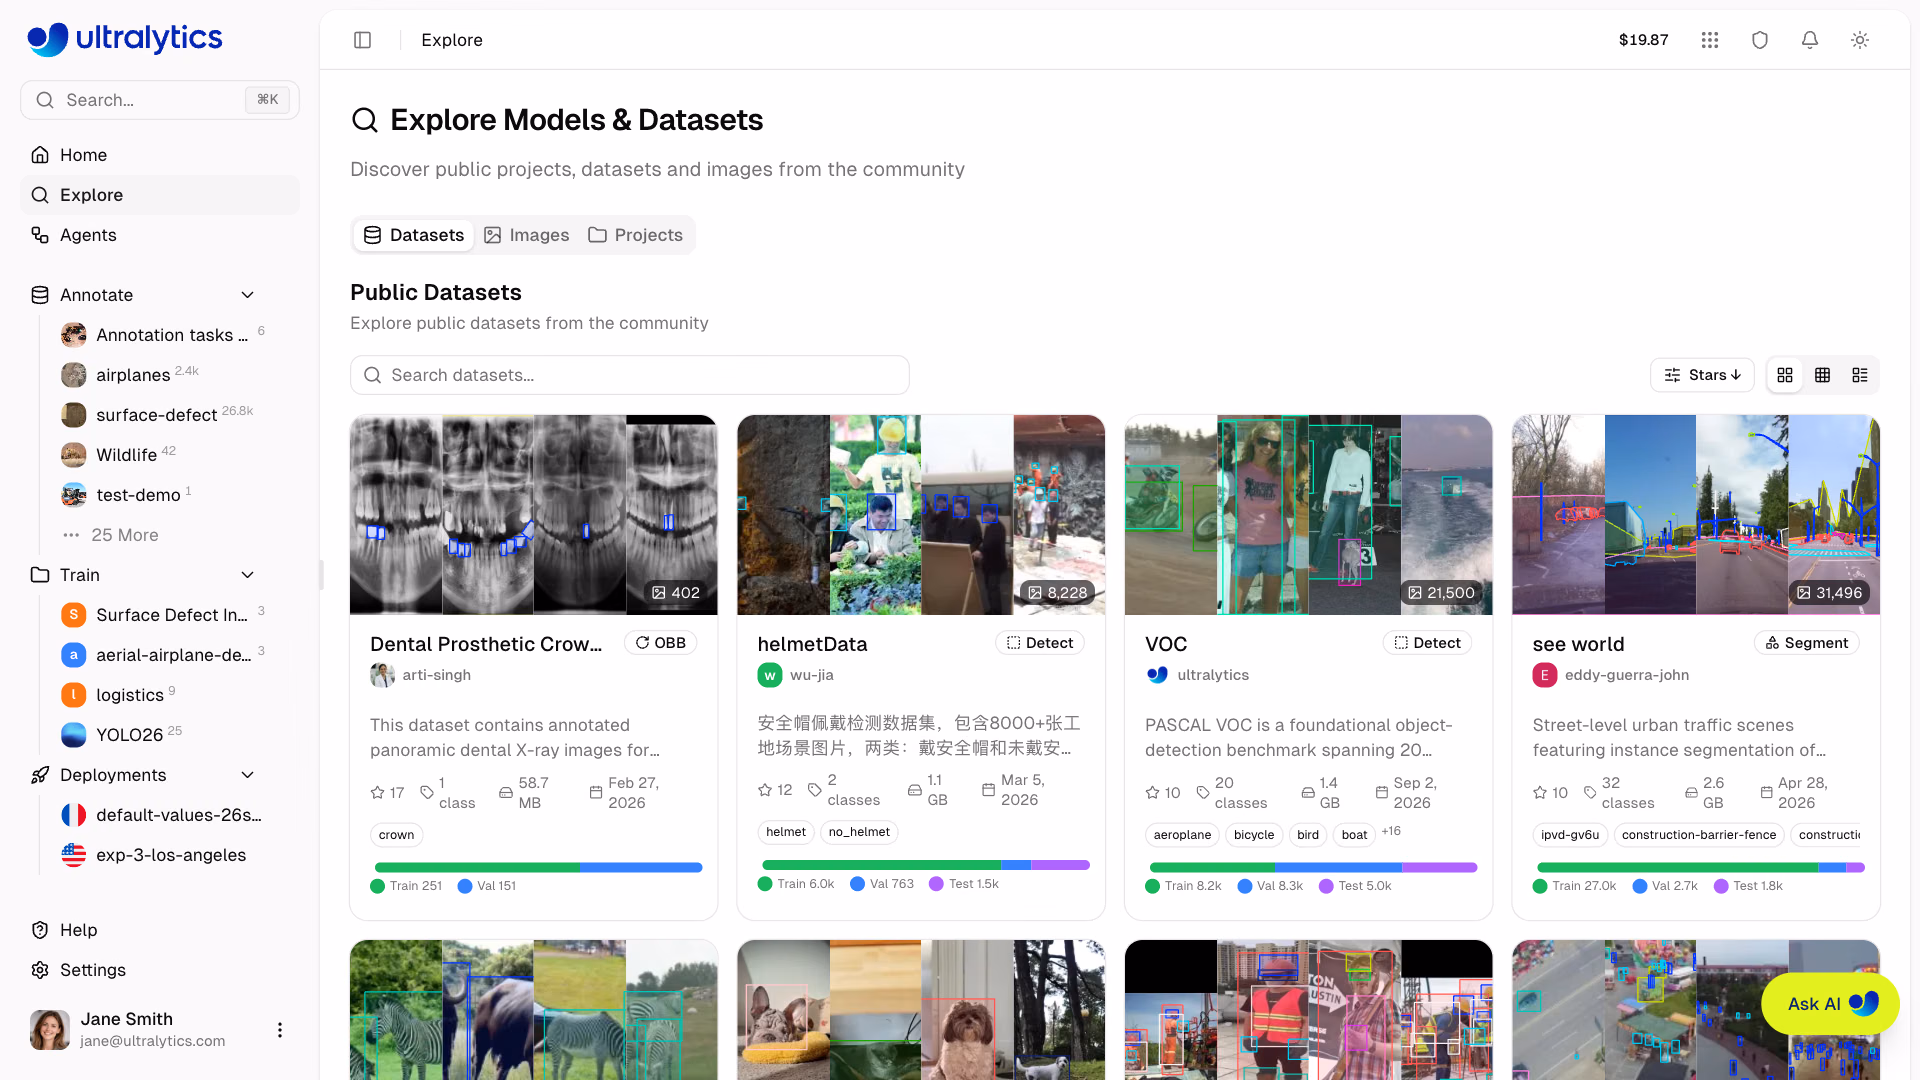Toggle light theme sun icon
Image resolution: width=1920 pixels, height=1080 pixels.
pos(1860,40)
